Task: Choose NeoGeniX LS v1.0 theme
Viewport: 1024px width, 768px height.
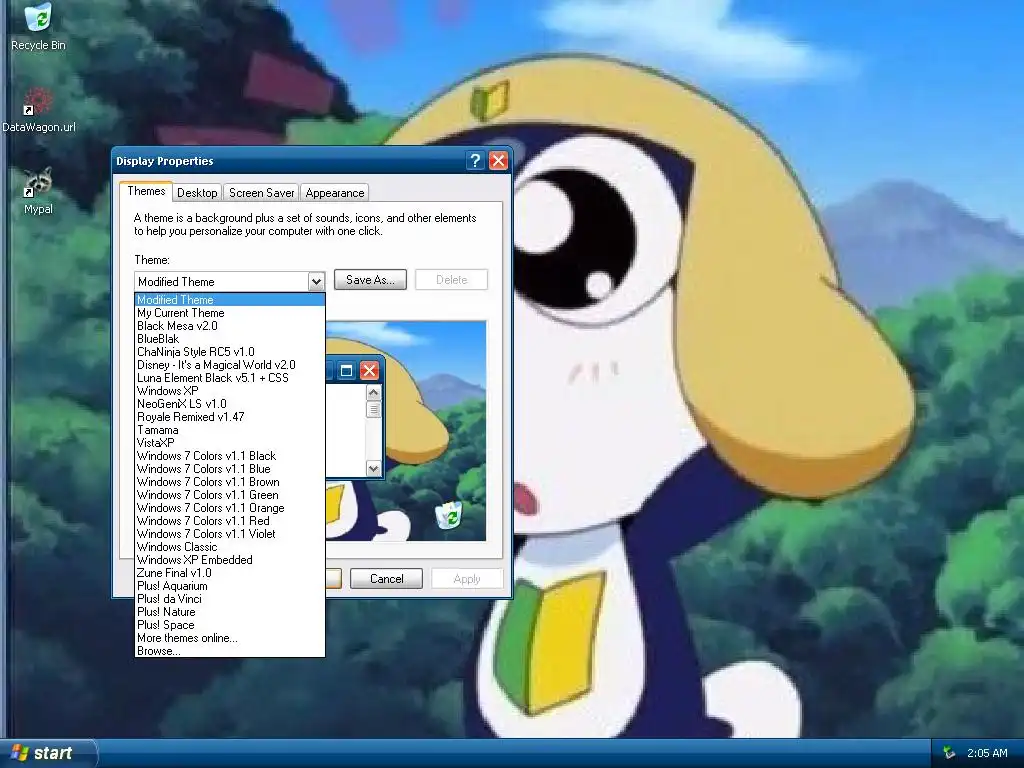Action: coord(229,404)
